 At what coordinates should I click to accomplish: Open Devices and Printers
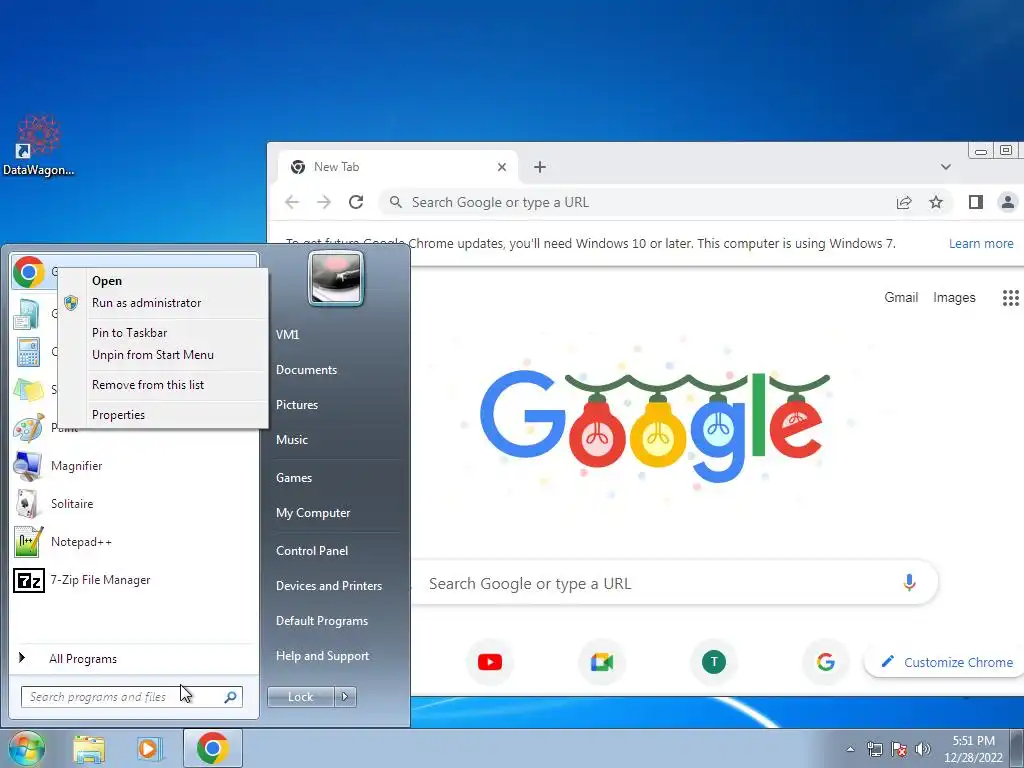point(328,586)
